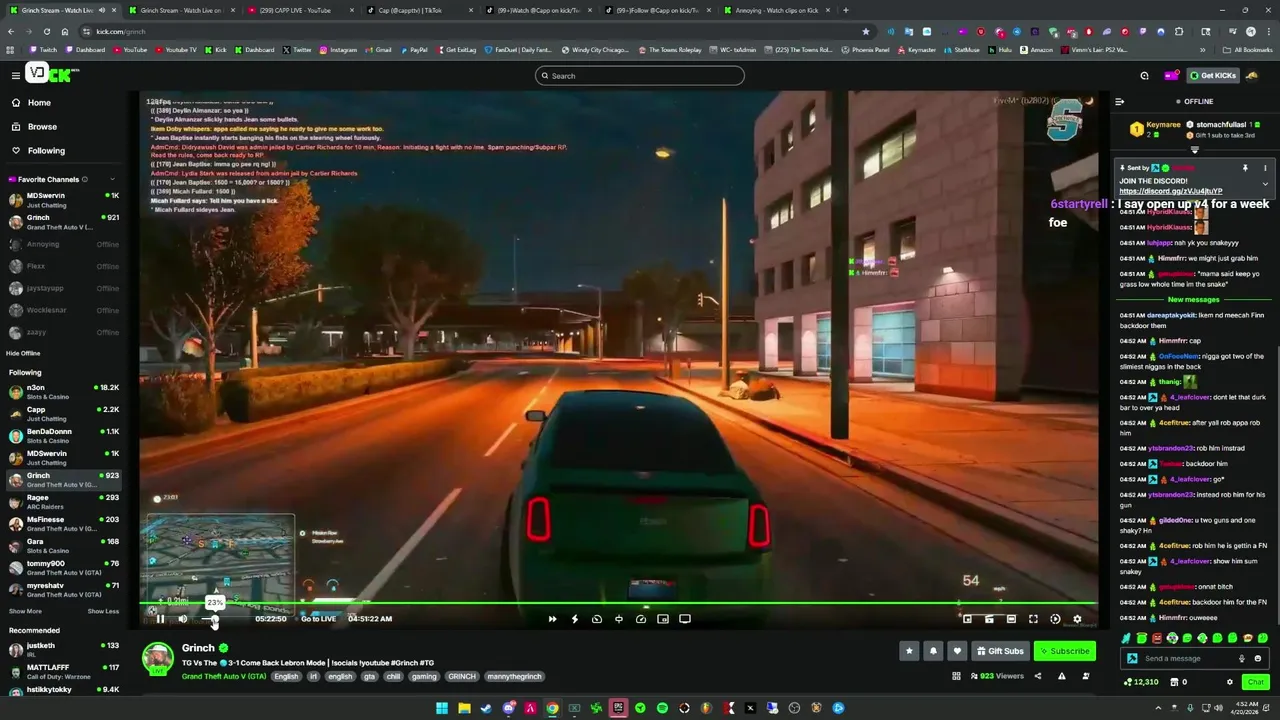Open the Chrome icon on the taskbar
This screenshot has width=1280, height=720.
(552, 708)
